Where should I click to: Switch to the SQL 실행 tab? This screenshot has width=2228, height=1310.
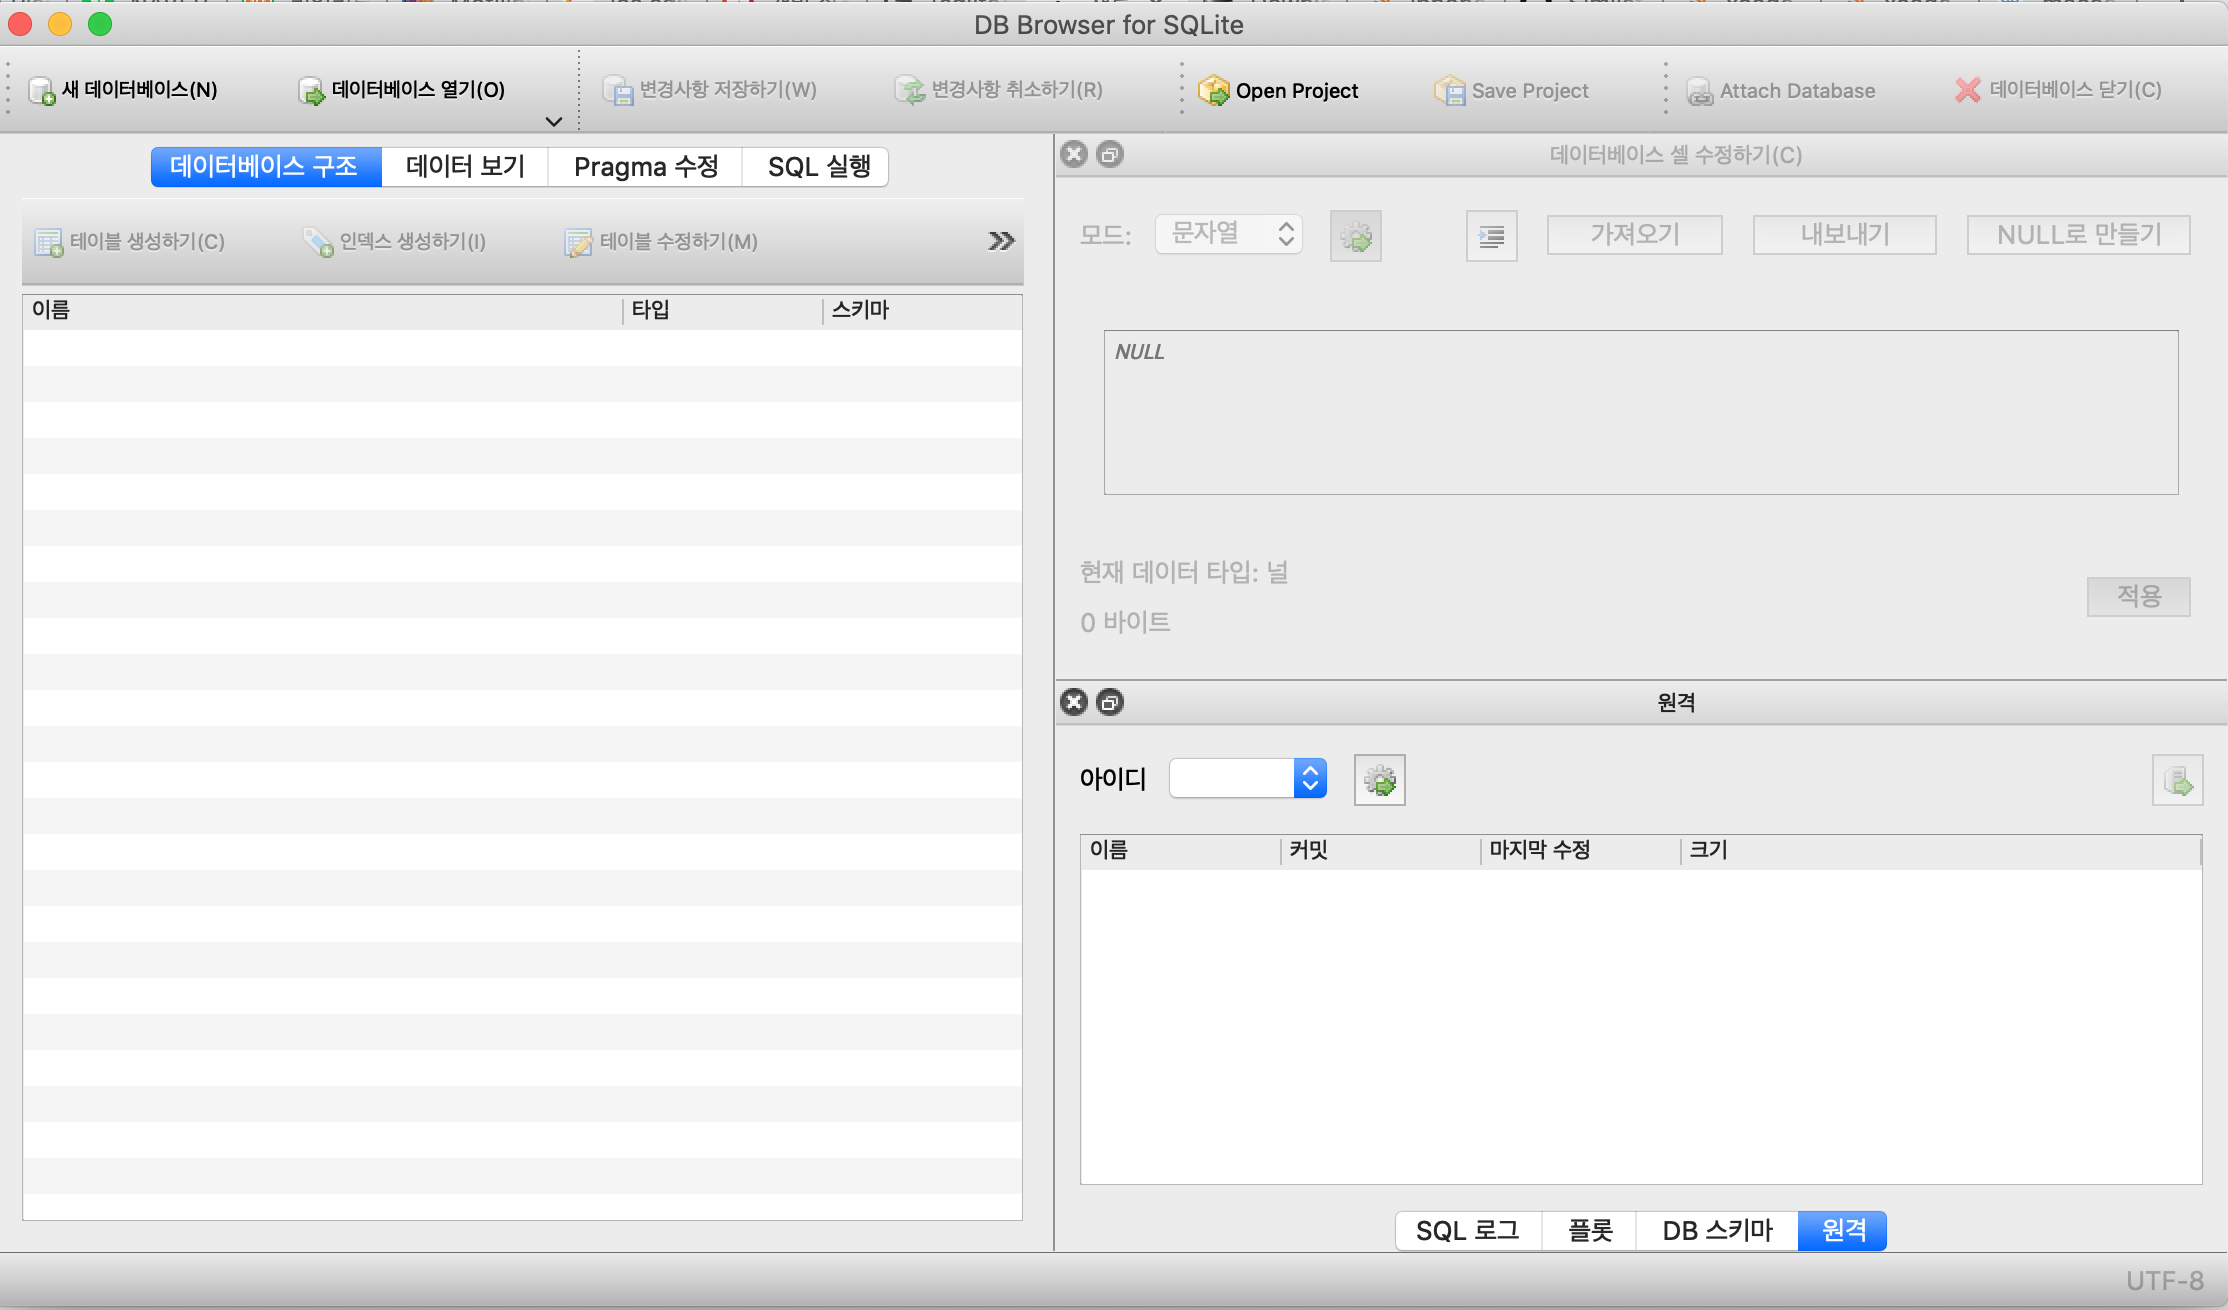pos(818,167)
